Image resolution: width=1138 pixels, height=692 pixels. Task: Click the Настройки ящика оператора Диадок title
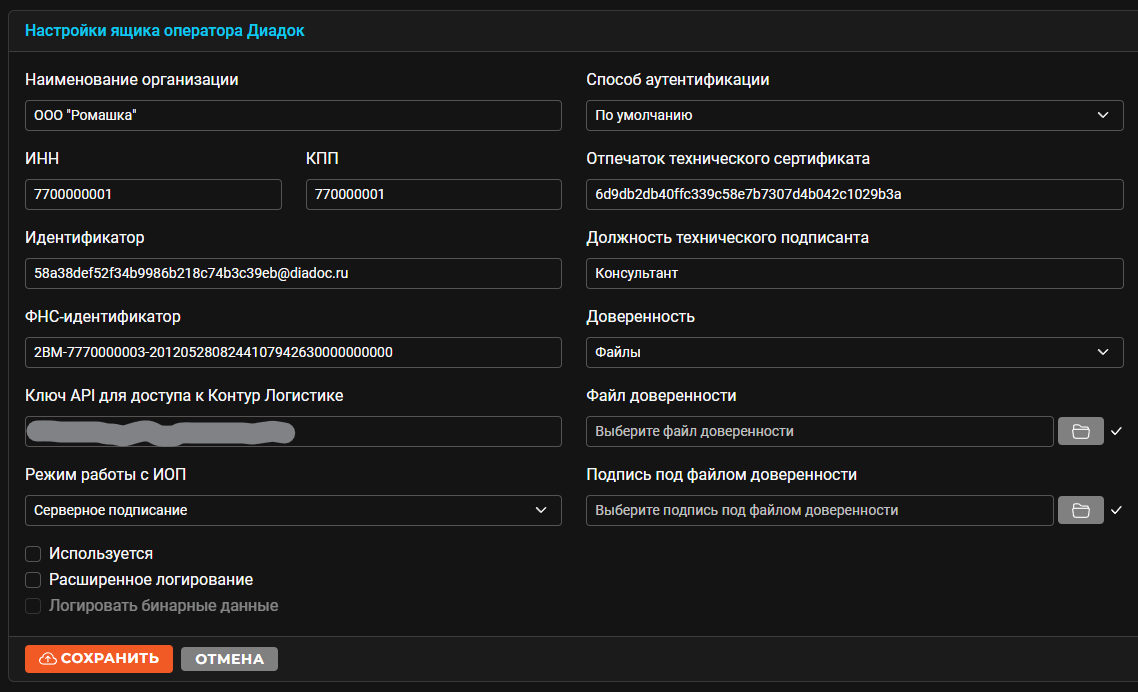pyautogui.click(x=165, y=30)
